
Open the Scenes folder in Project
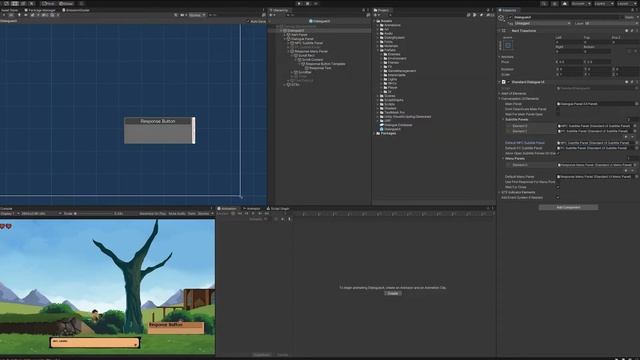390,96
